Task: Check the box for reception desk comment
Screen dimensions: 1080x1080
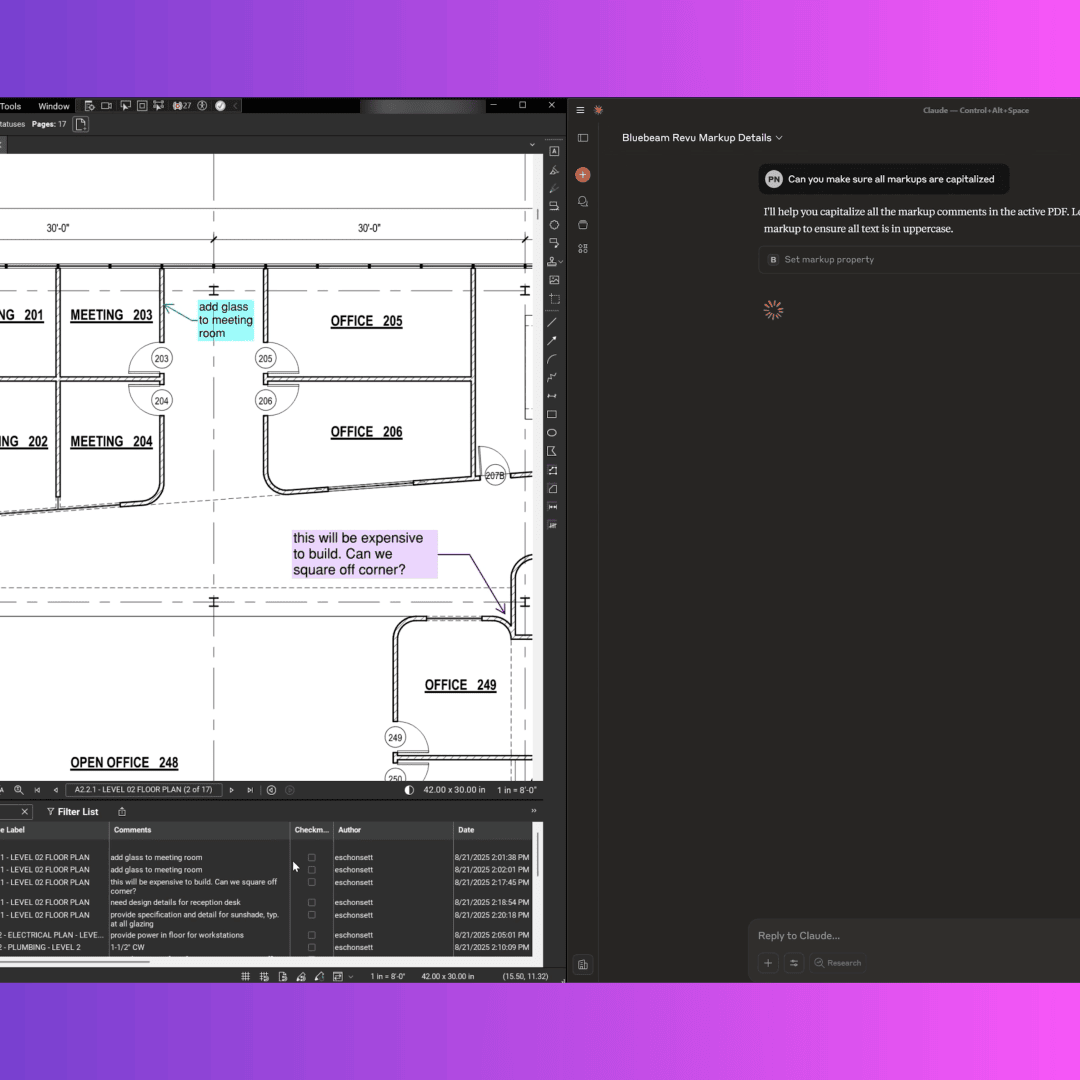Action: [311, 902]
